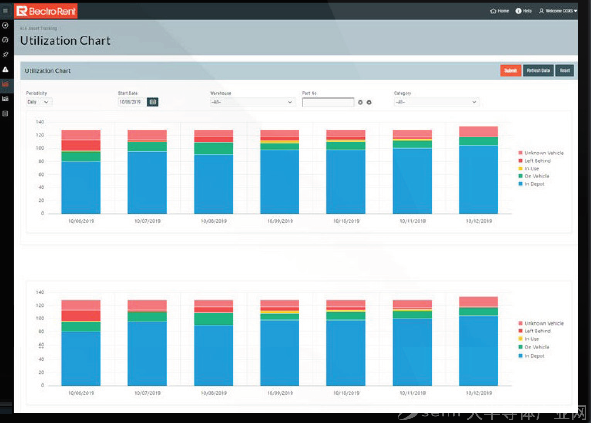Open the calendar picker beside Start Date
This screenshot has height=423, width=591.
(x=153, y=102)
